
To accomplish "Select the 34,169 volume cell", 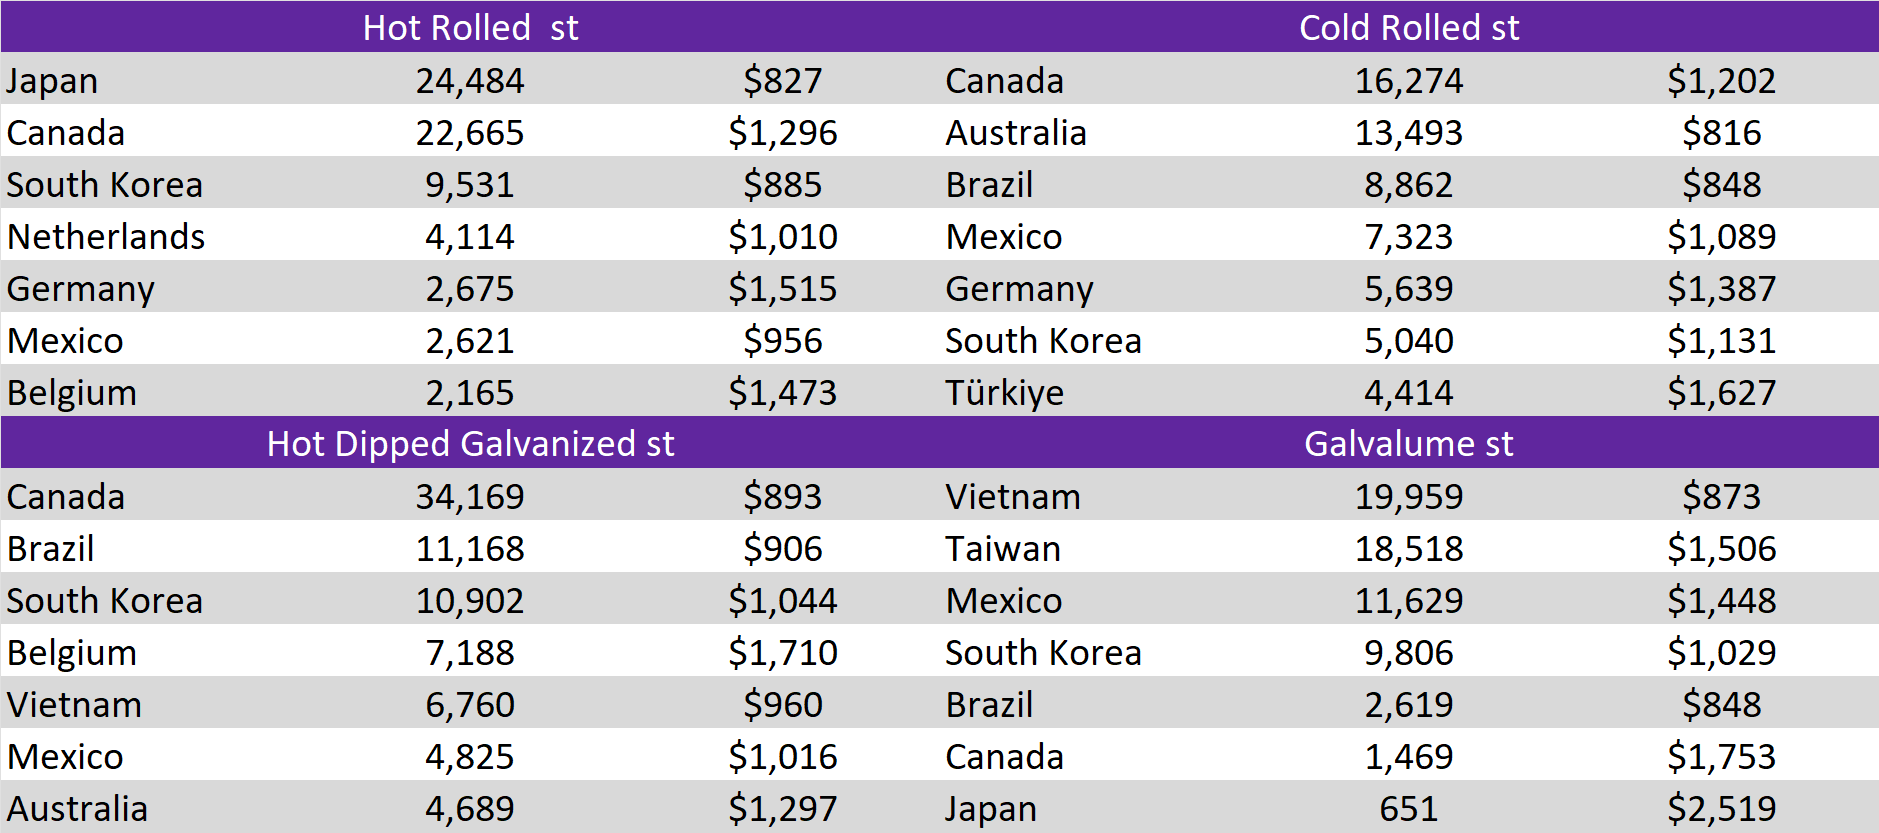I will [x=470, y=497].
